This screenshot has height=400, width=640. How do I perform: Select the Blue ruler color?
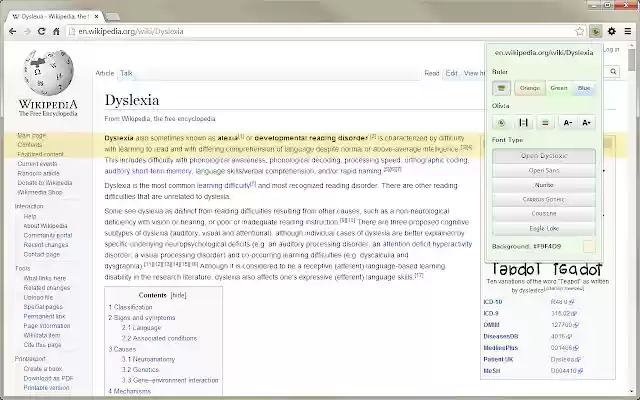click(x=584, y=88)
